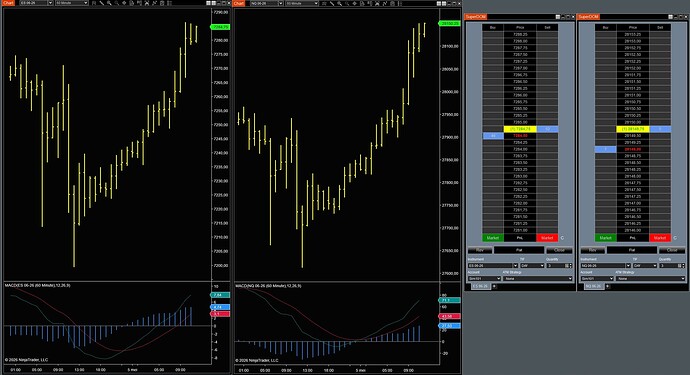Zoom out with the NQ chart's dimmed magnifier
This screenshot has width=690, height=375.
point(347,3)
